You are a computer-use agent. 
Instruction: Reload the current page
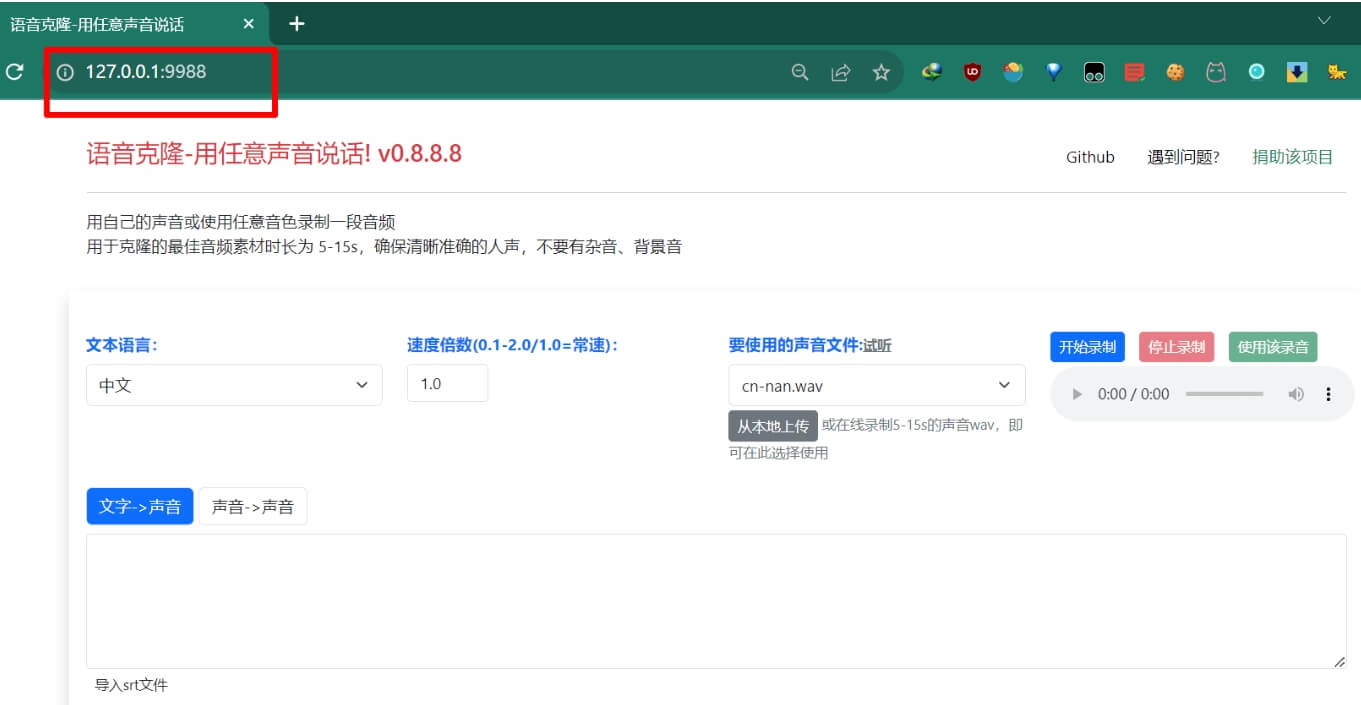tap(14, 71)
